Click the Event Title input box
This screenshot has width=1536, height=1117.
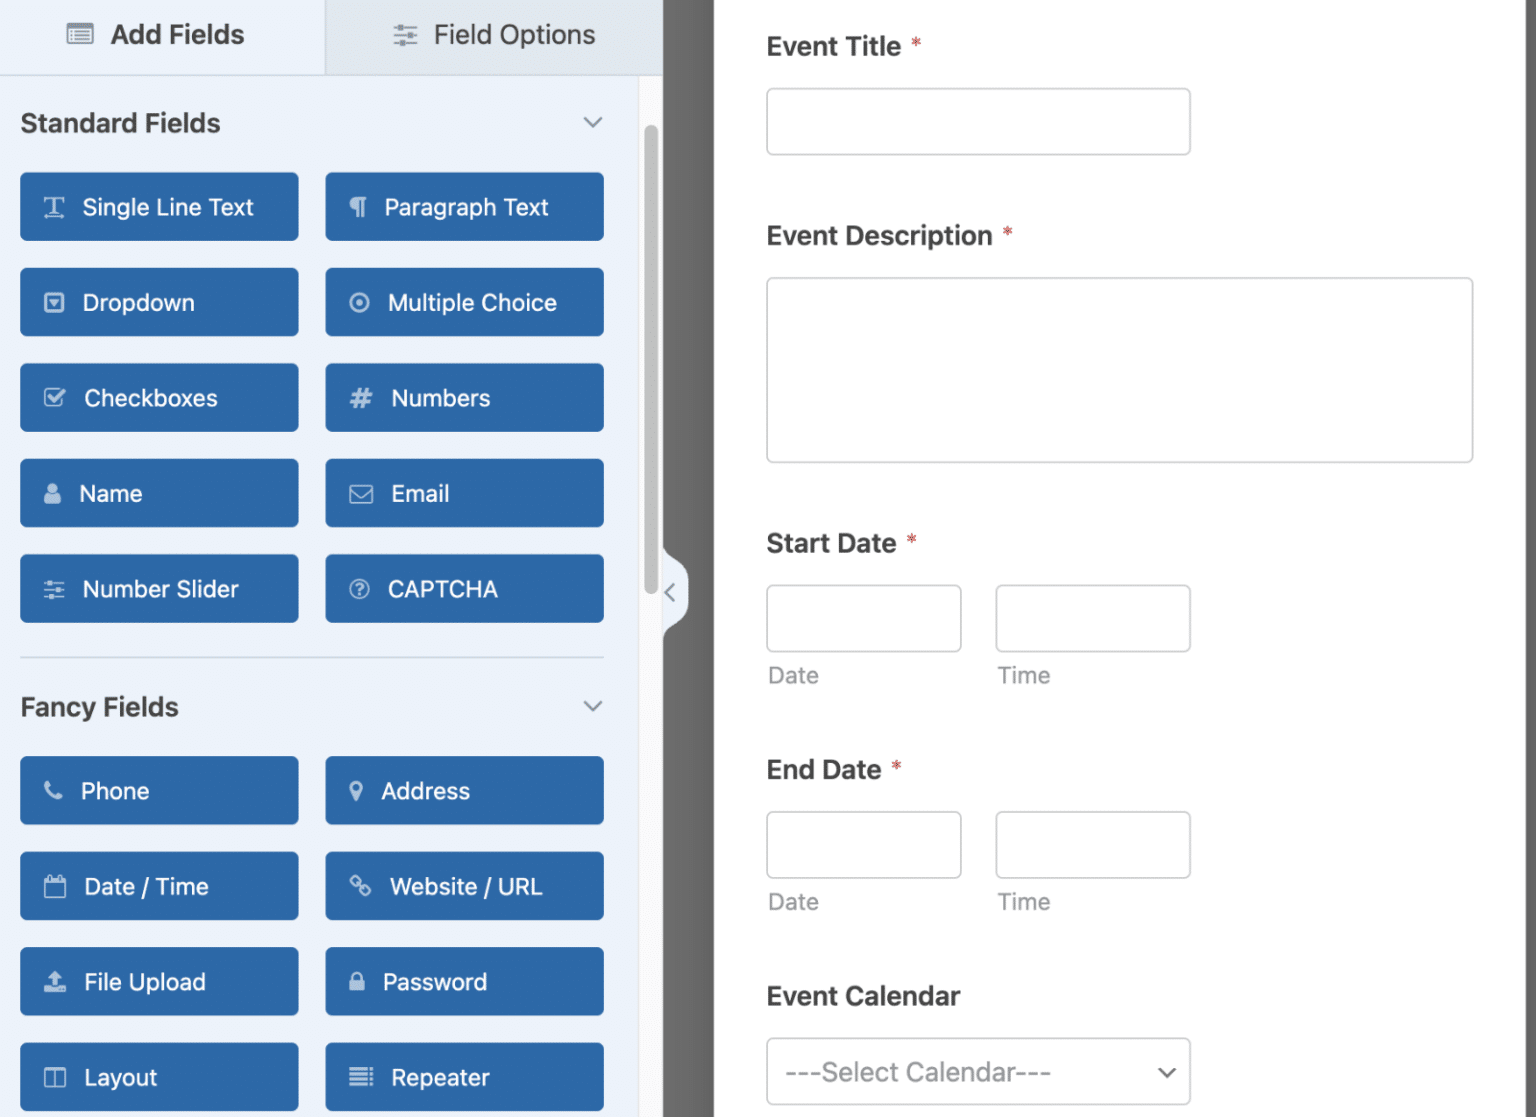tap(977, 121)
